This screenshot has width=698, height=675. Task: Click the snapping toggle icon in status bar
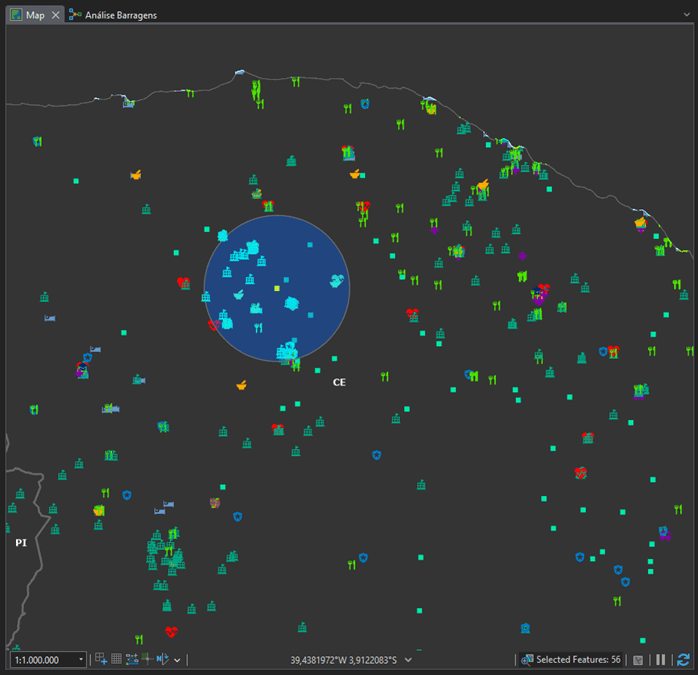(x=101, y=660)
